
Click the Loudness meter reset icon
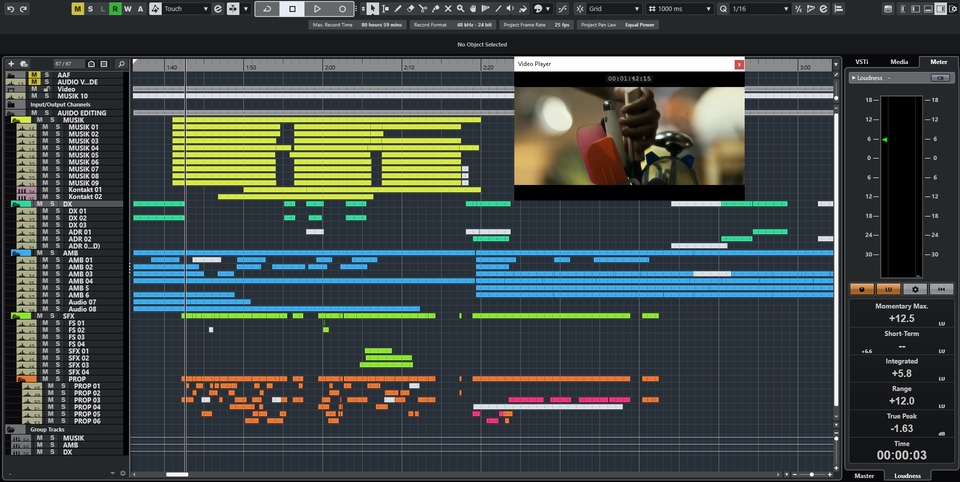pos(941,289)
